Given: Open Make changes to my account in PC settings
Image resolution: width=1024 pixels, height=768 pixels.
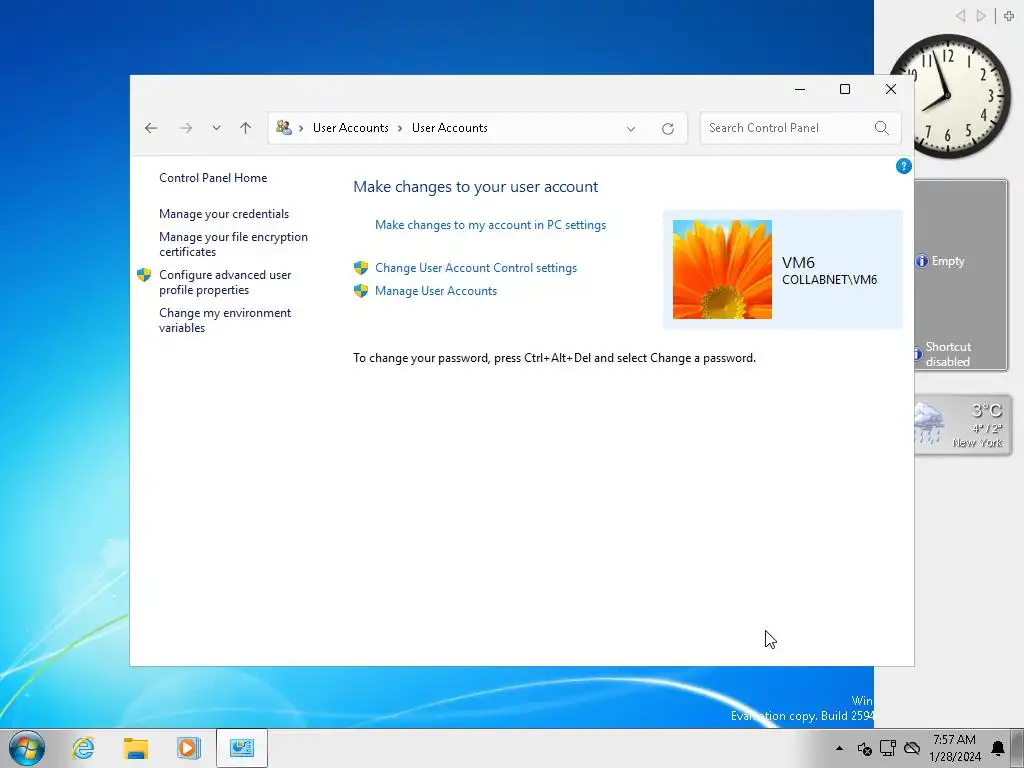Looking at the screenshot, I should coord(490,225).
